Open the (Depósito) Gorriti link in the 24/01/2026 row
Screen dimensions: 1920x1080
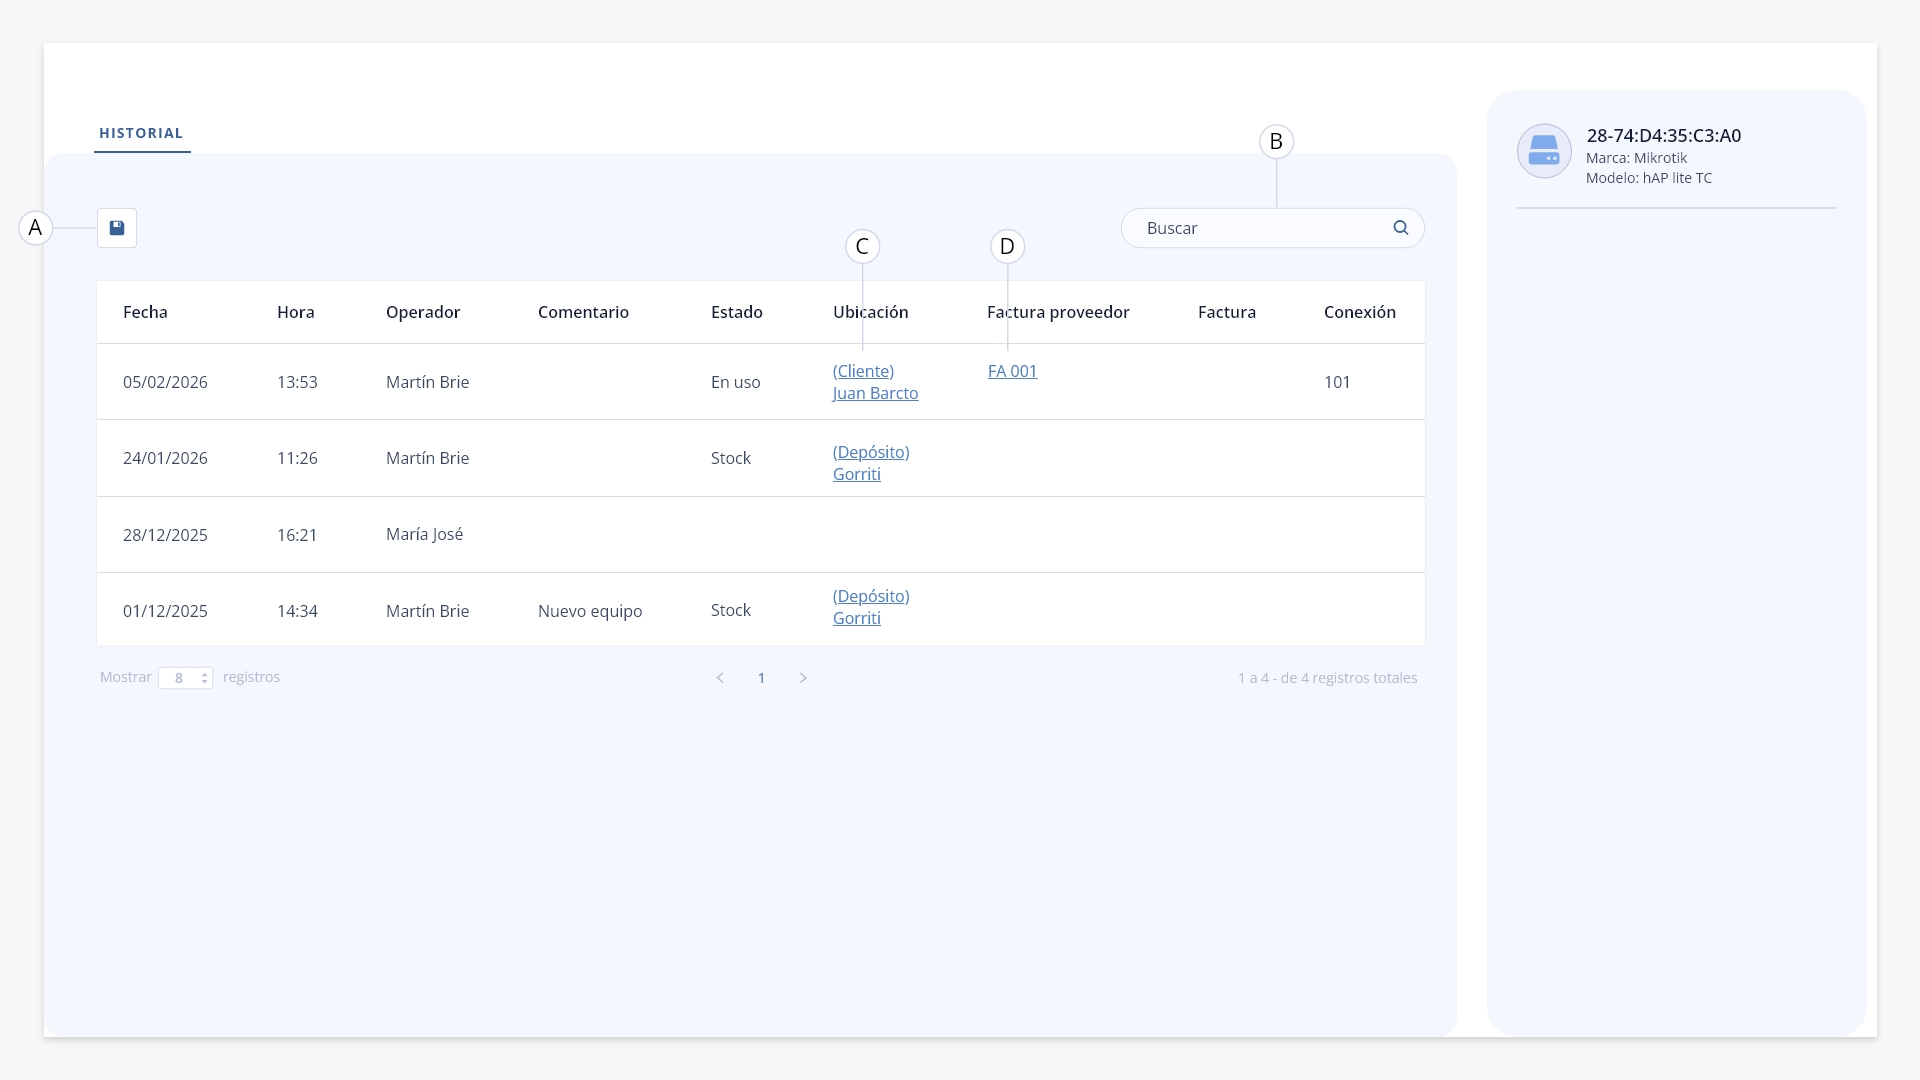click(871, 463)
